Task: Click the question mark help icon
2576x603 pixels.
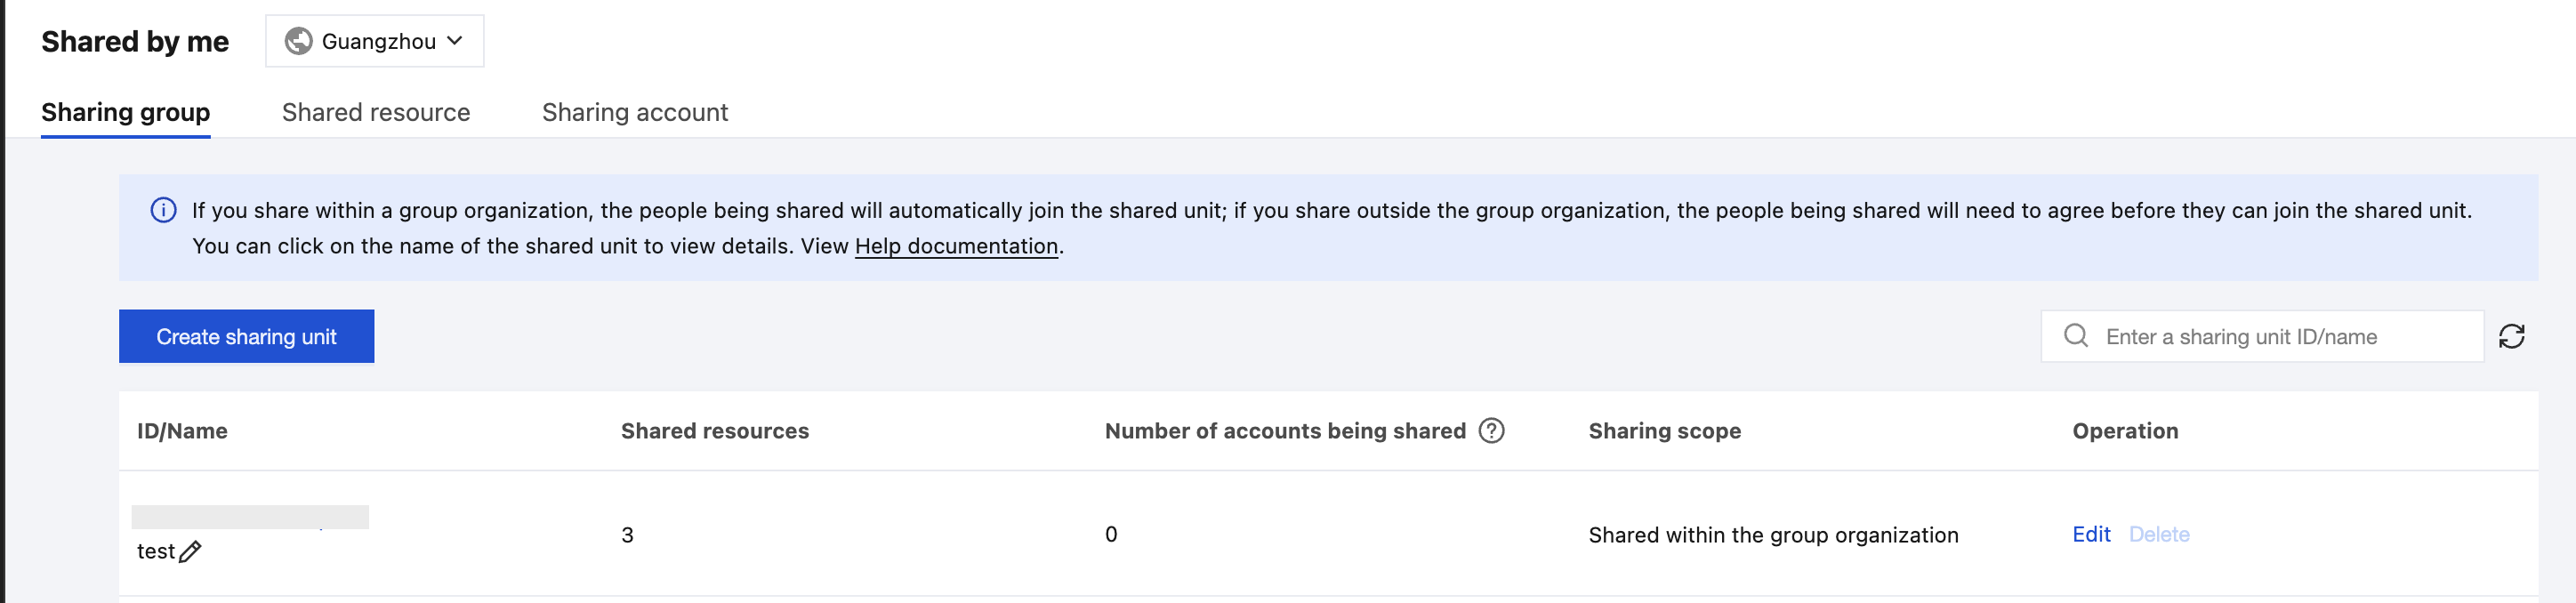Action: click(x=1491, y=431)
